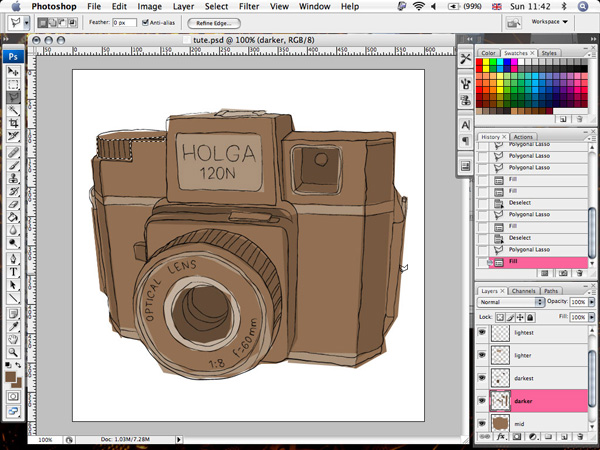Select the History Brush tool
This screenshot has width=600, height=450.
tap(13, 191)
